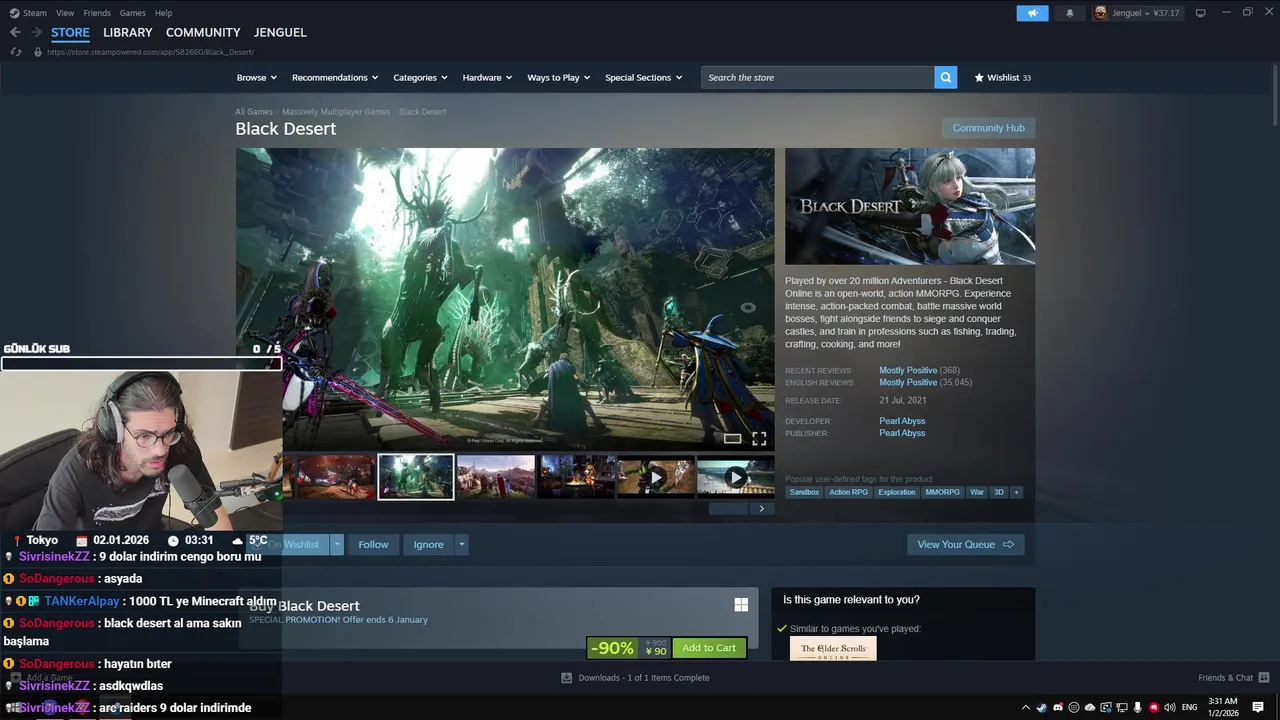The height and width of the screenshot is (720, 1280).
Task: Open the Help menu
Action: tap(164, 13)
